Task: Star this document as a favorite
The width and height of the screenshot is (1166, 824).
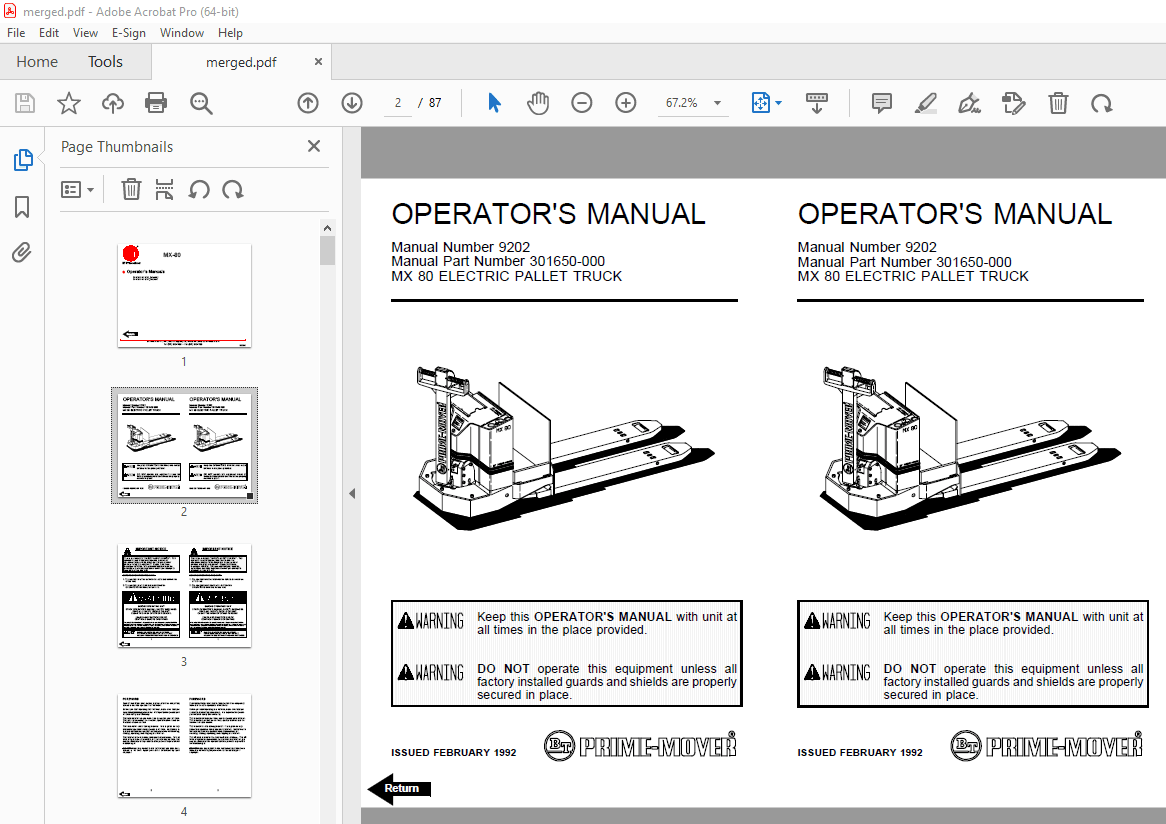Action: [x=68, y=102]
